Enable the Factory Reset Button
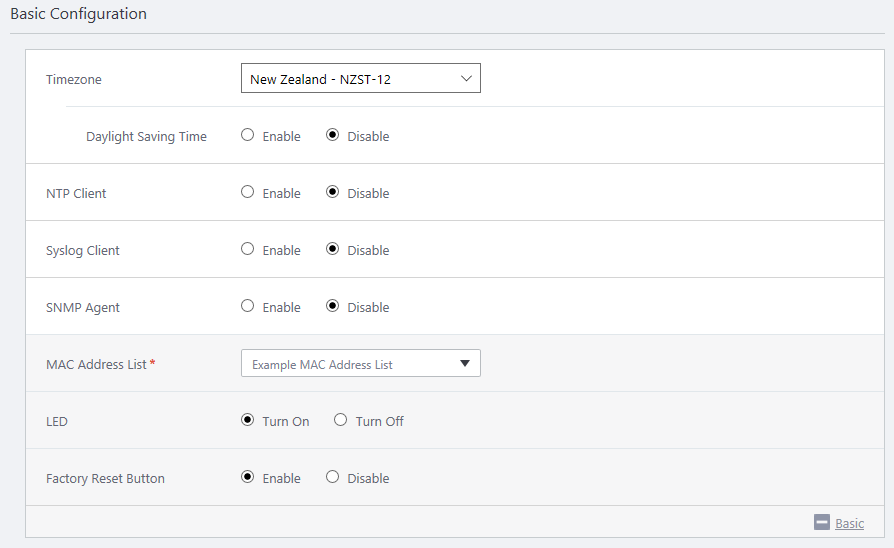Image resolution: width=894 pixels, height=548 pixels. 248,478
